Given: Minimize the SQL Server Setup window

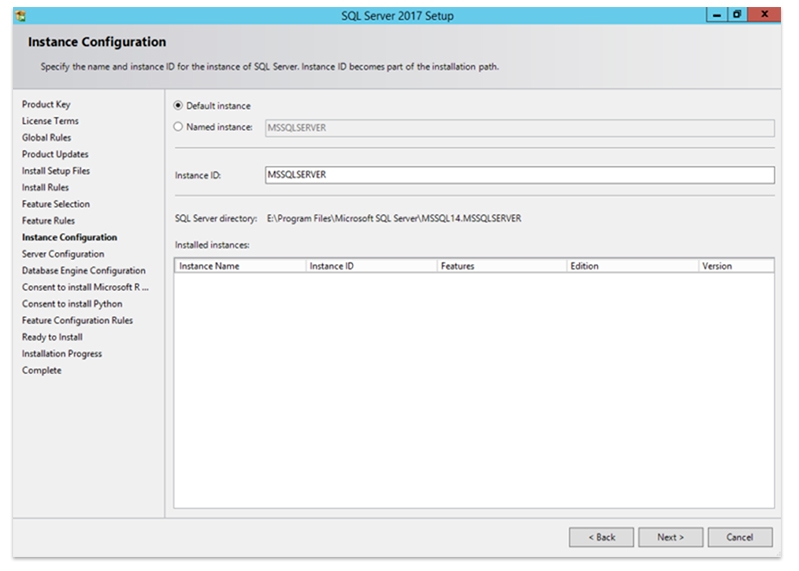Looking at the screenshot, I should [718, 16].
